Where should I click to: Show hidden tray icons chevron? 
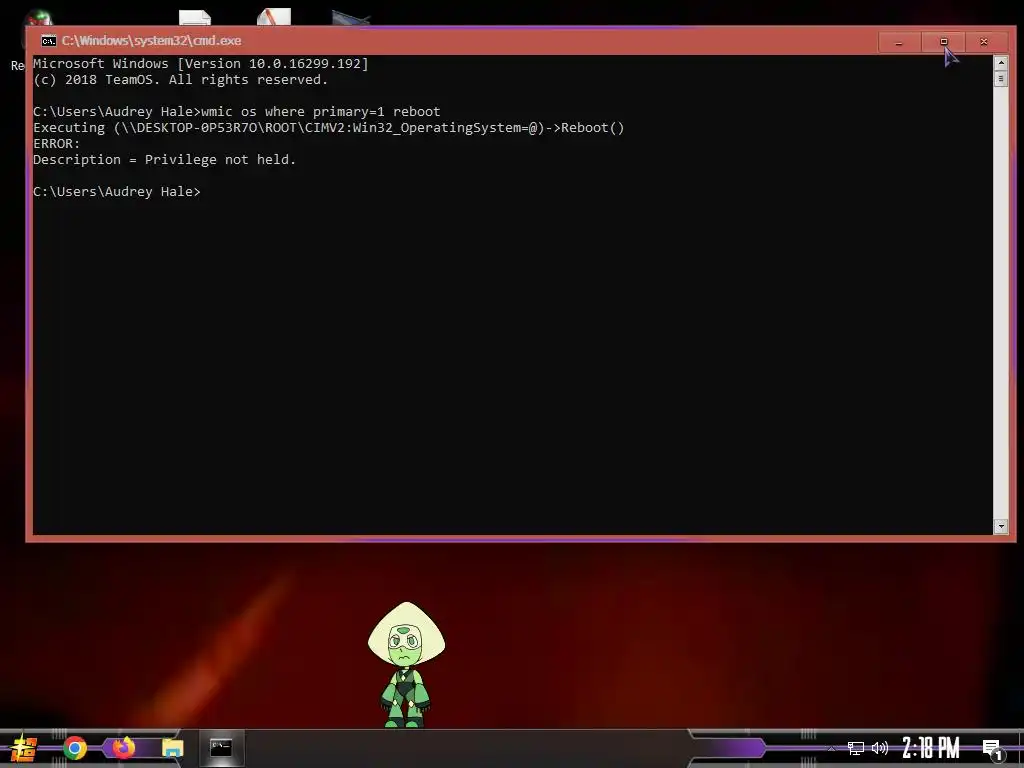tap(831, 749)
